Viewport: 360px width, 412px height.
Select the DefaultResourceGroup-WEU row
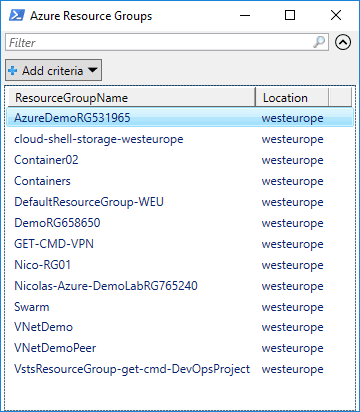click(x=180, y=202)
